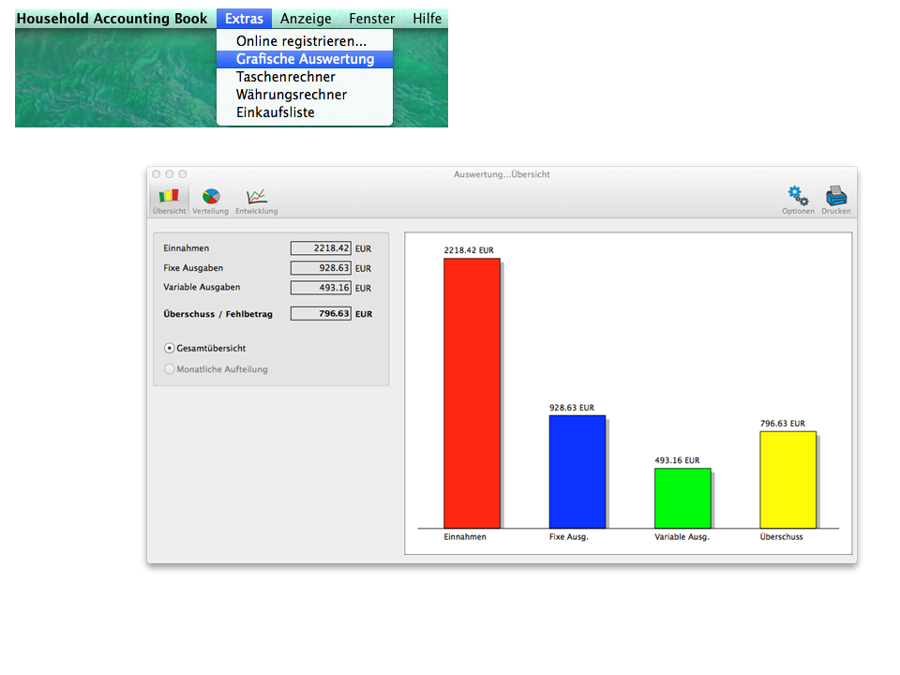This screenshot has width=900, height=675.
Task: Open the Hilfe menu
Action: click(427, 19)
